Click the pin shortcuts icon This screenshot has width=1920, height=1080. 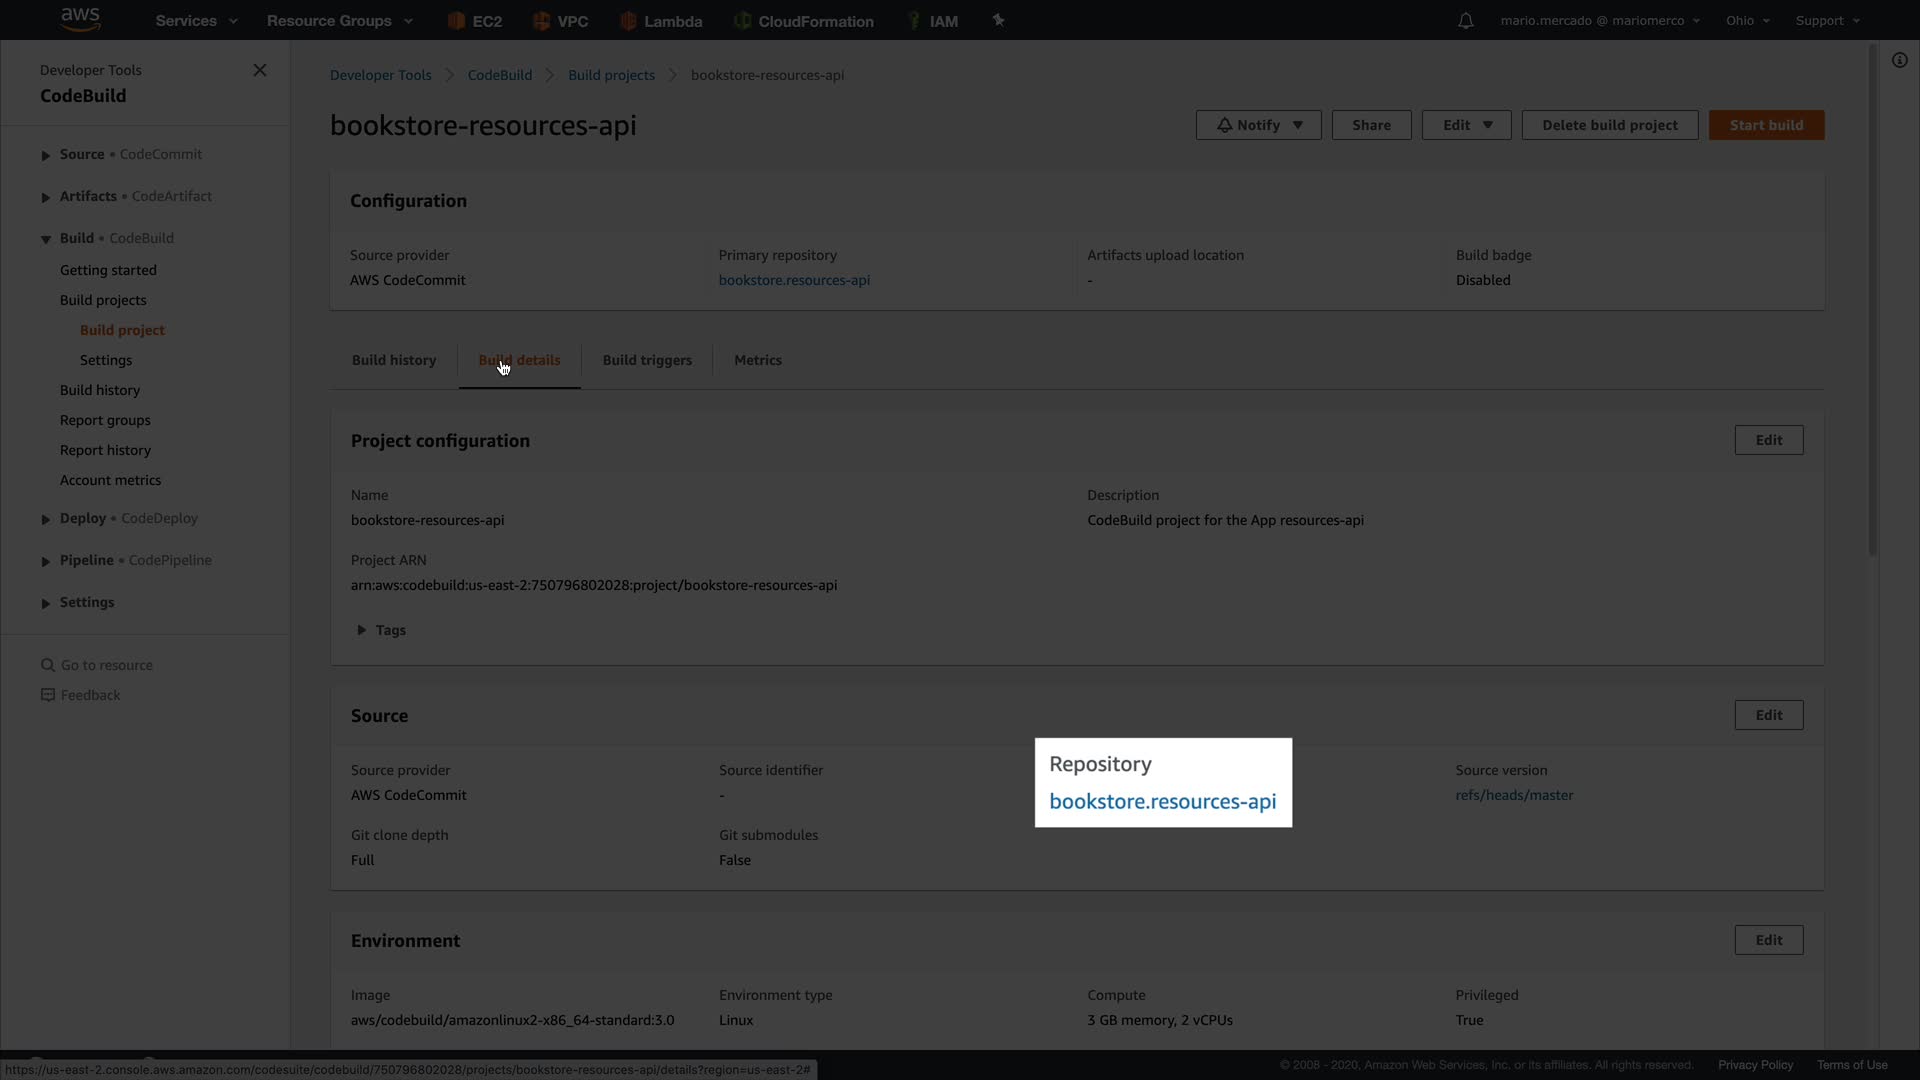998,20
